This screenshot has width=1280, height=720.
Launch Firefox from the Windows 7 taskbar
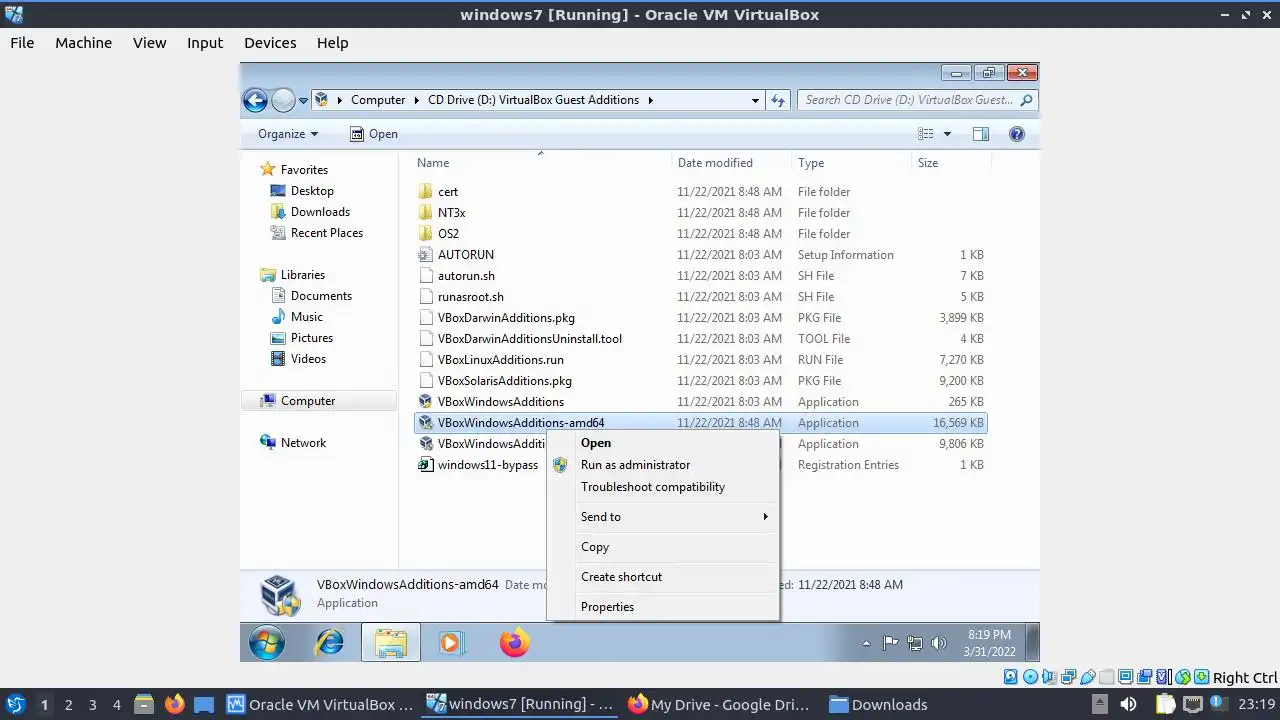514,642
